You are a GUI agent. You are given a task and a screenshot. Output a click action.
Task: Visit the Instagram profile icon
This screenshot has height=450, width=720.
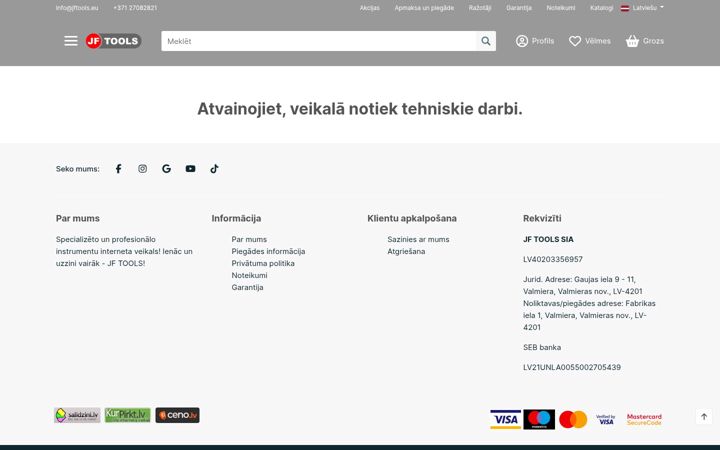tap(143, 169)
